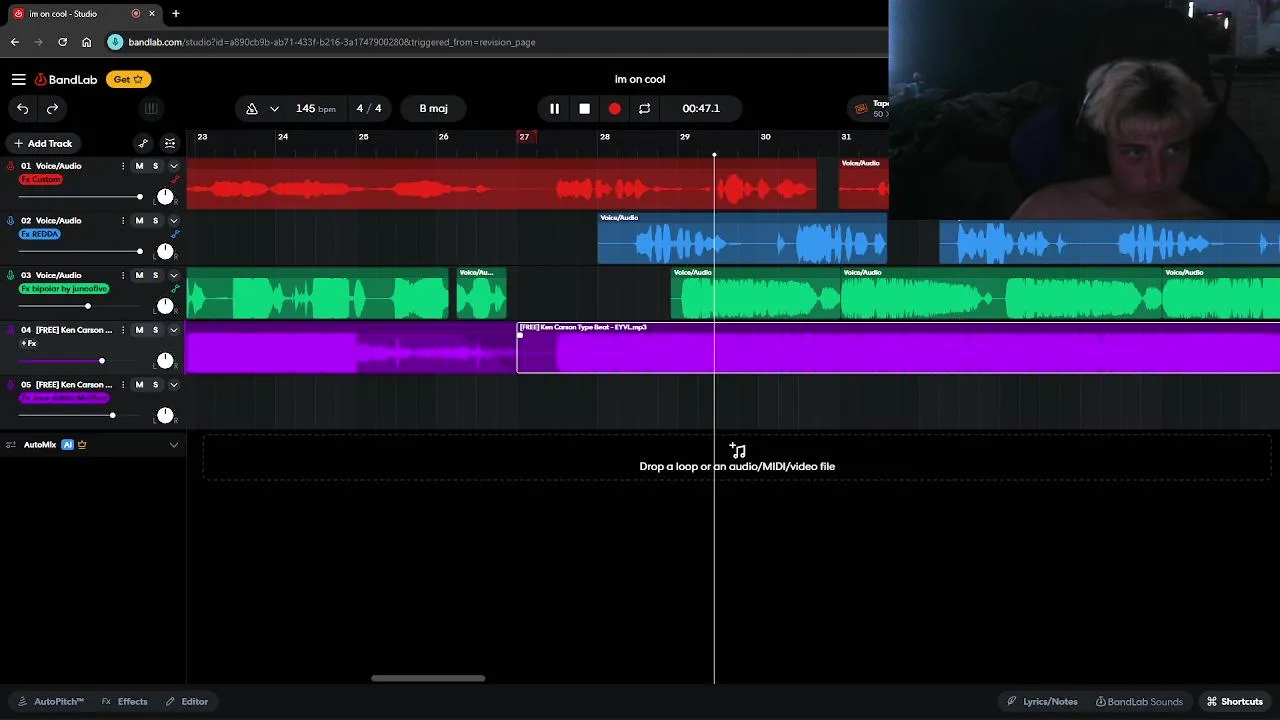Stop playback

pos(584,108)
